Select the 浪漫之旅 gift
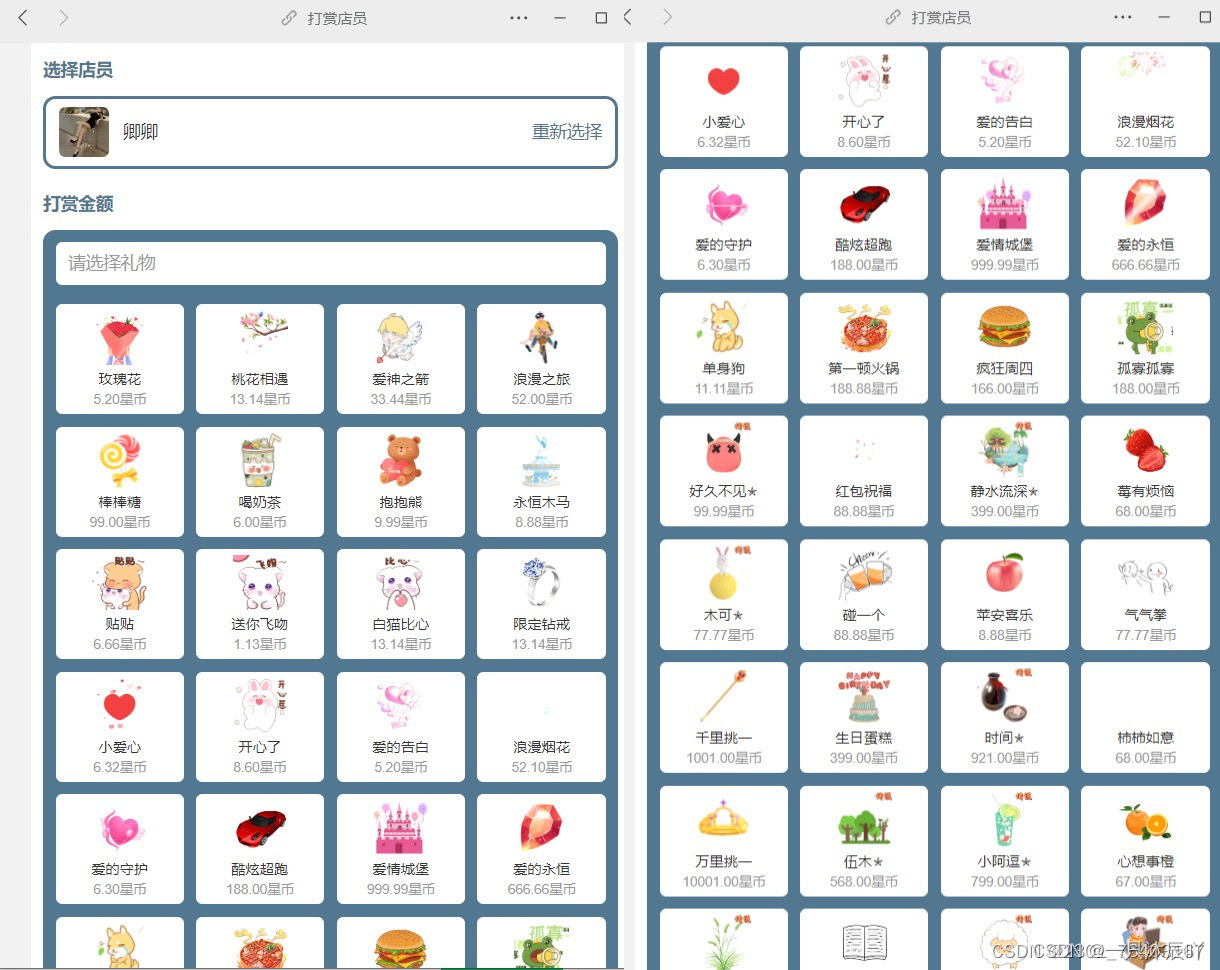The height and width of the screenshot is (970, 1220). click(541, 359)
